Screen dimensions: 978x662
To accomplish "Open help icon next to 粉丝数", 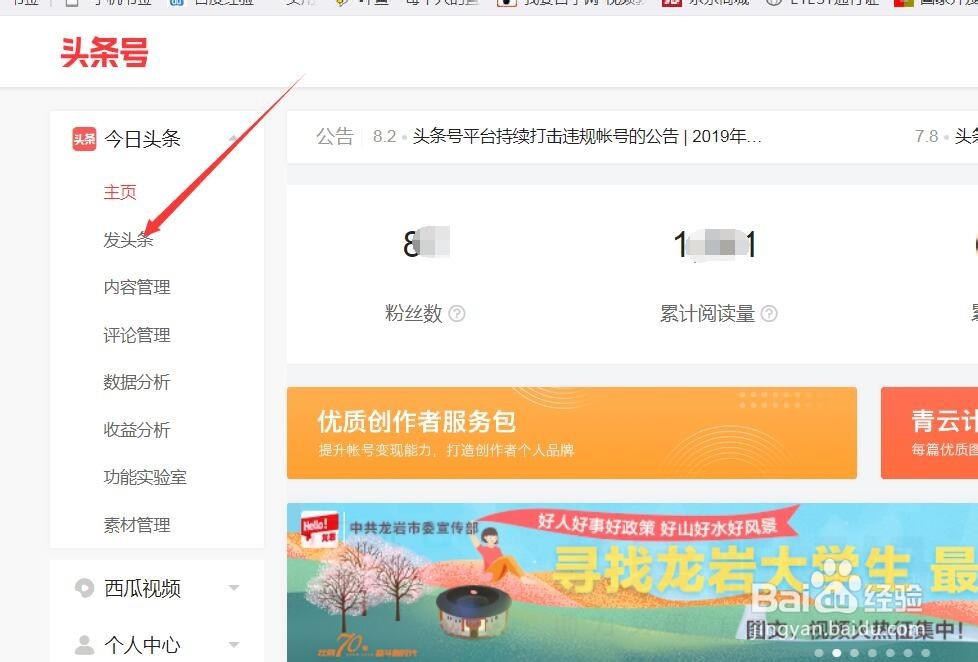I will click(457, 313).
